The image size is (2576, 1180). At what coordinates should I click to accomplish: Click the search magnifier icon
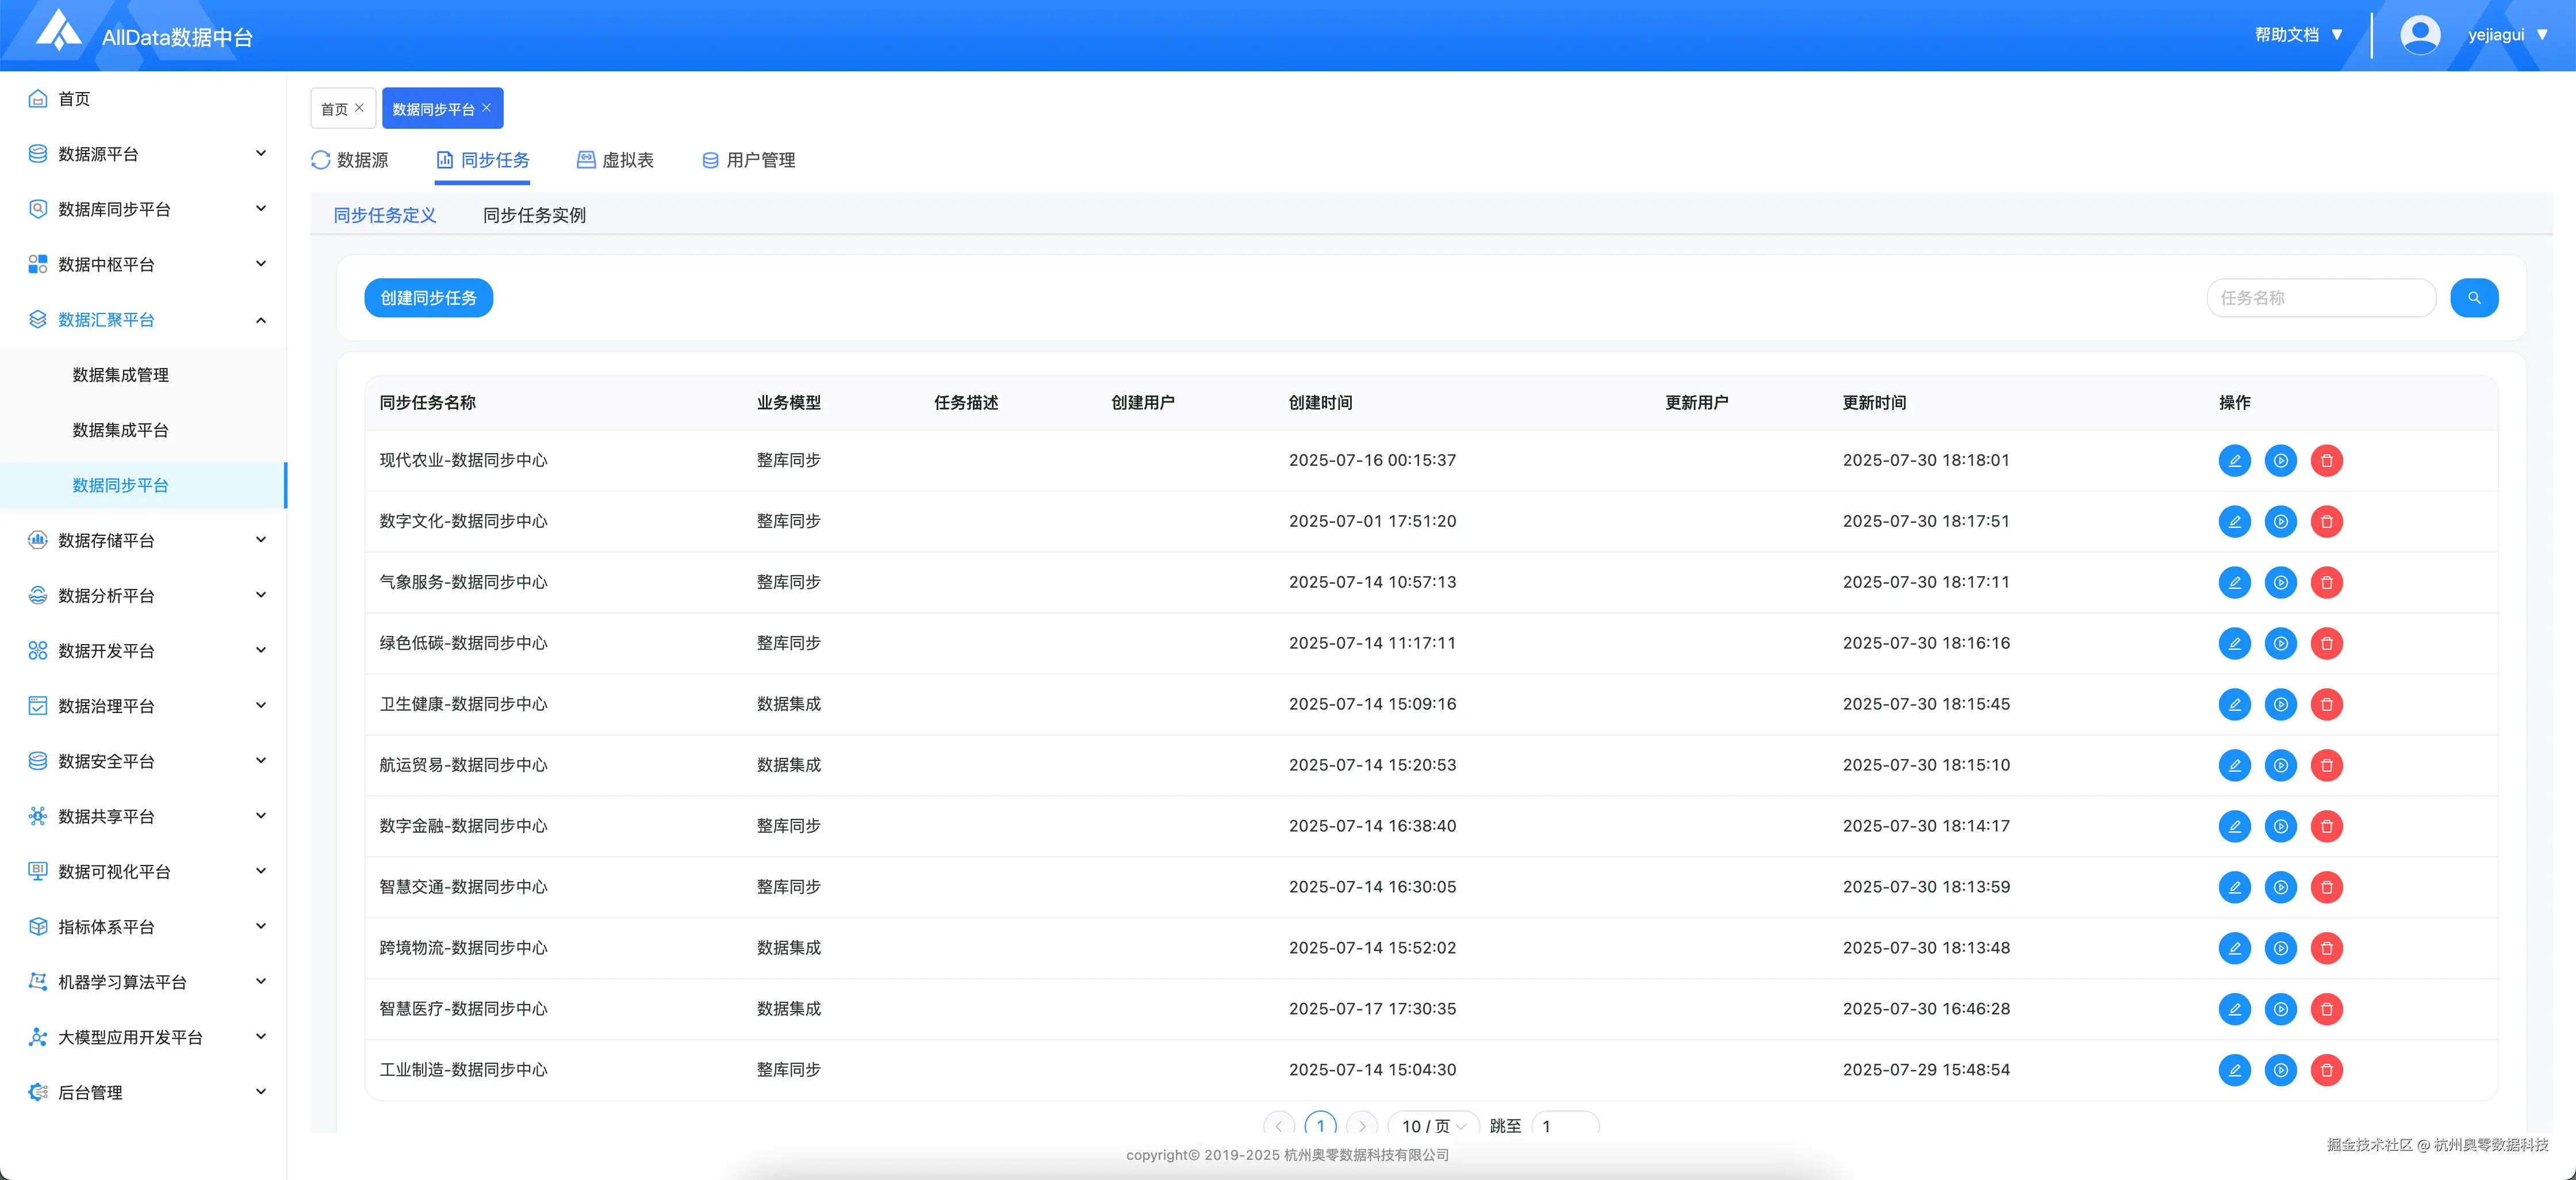tap(2474, 297)
